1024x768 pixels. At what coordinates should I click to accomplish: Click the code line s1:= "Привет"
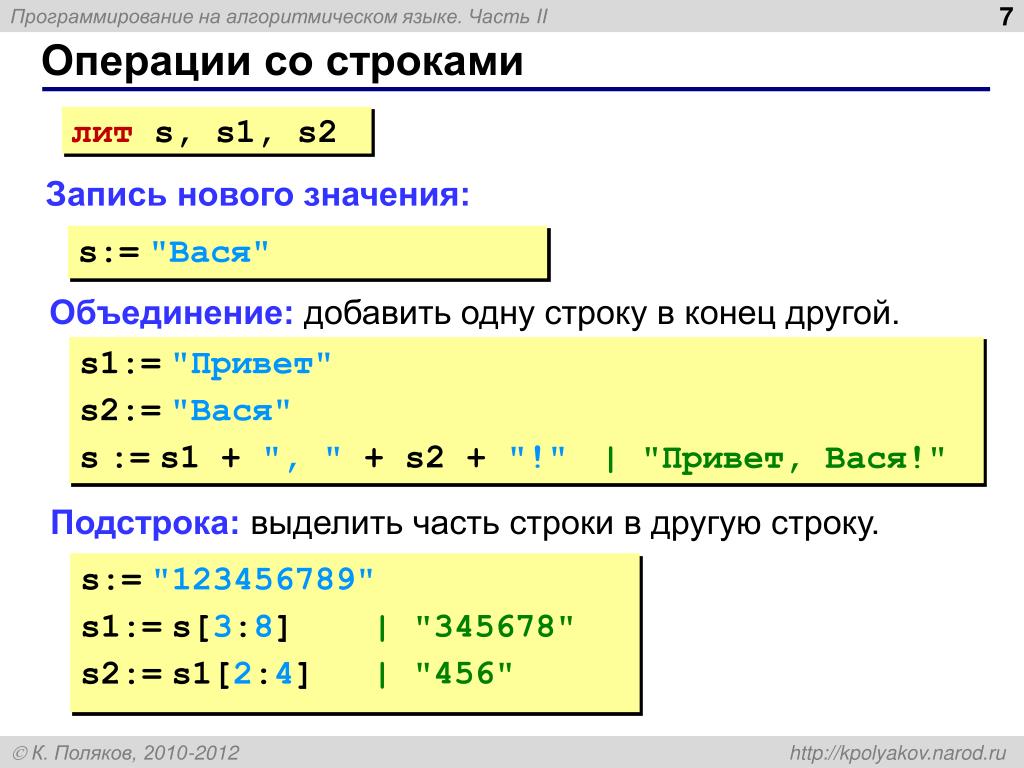[x=206, y=364]
